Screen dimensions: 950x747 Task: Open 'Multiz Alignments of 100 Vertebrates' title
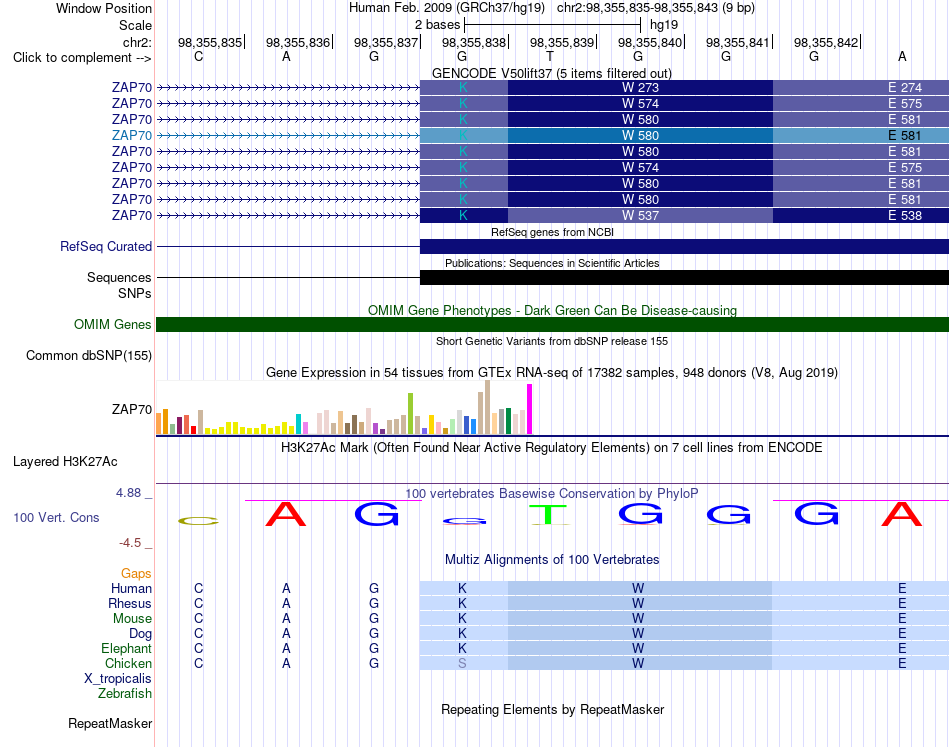pos(552,559)
